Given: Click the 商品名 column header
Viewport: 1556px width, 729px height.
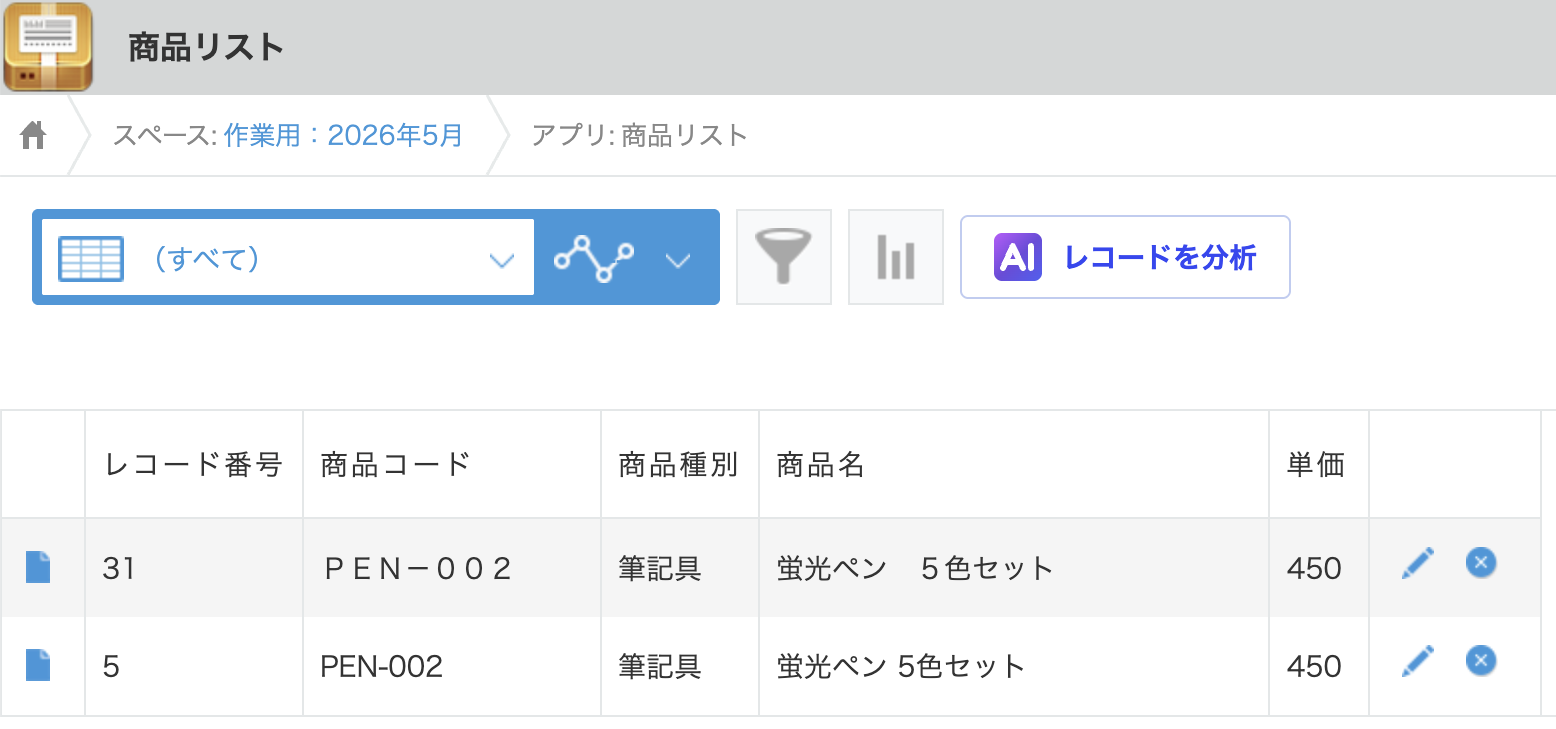Looking at the screenshot, I should [1014, 464].
